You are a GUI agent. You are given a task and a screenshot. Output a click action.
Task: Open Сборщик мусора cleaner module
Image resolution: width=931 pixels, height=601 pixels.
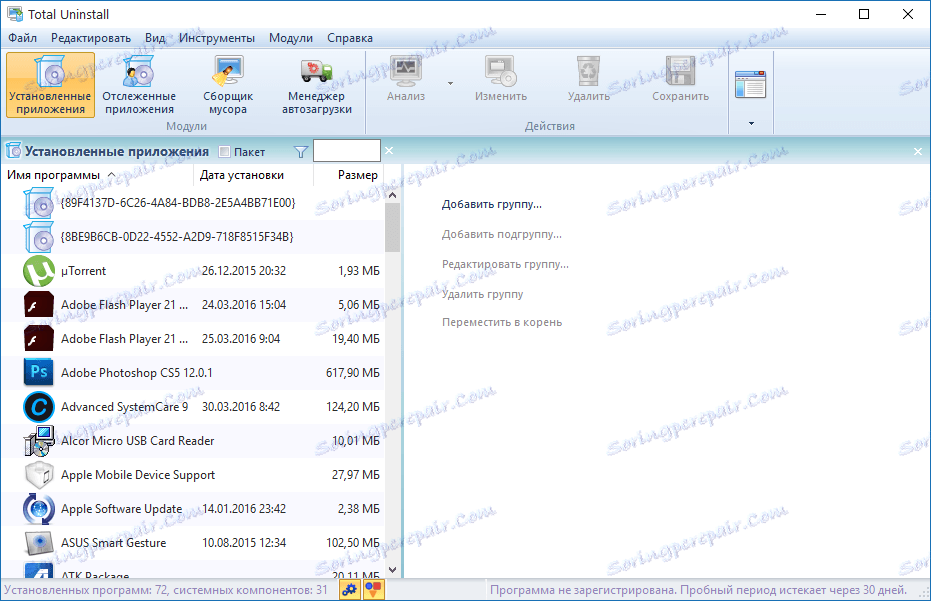(228, 85)
